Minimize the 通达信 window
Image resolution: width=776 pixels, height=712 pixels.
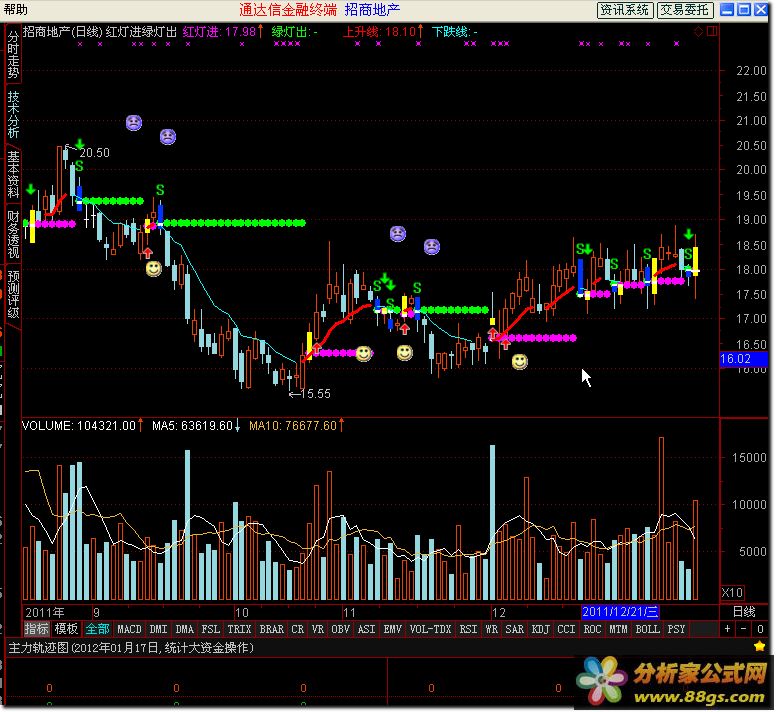[x=727, y=9]
